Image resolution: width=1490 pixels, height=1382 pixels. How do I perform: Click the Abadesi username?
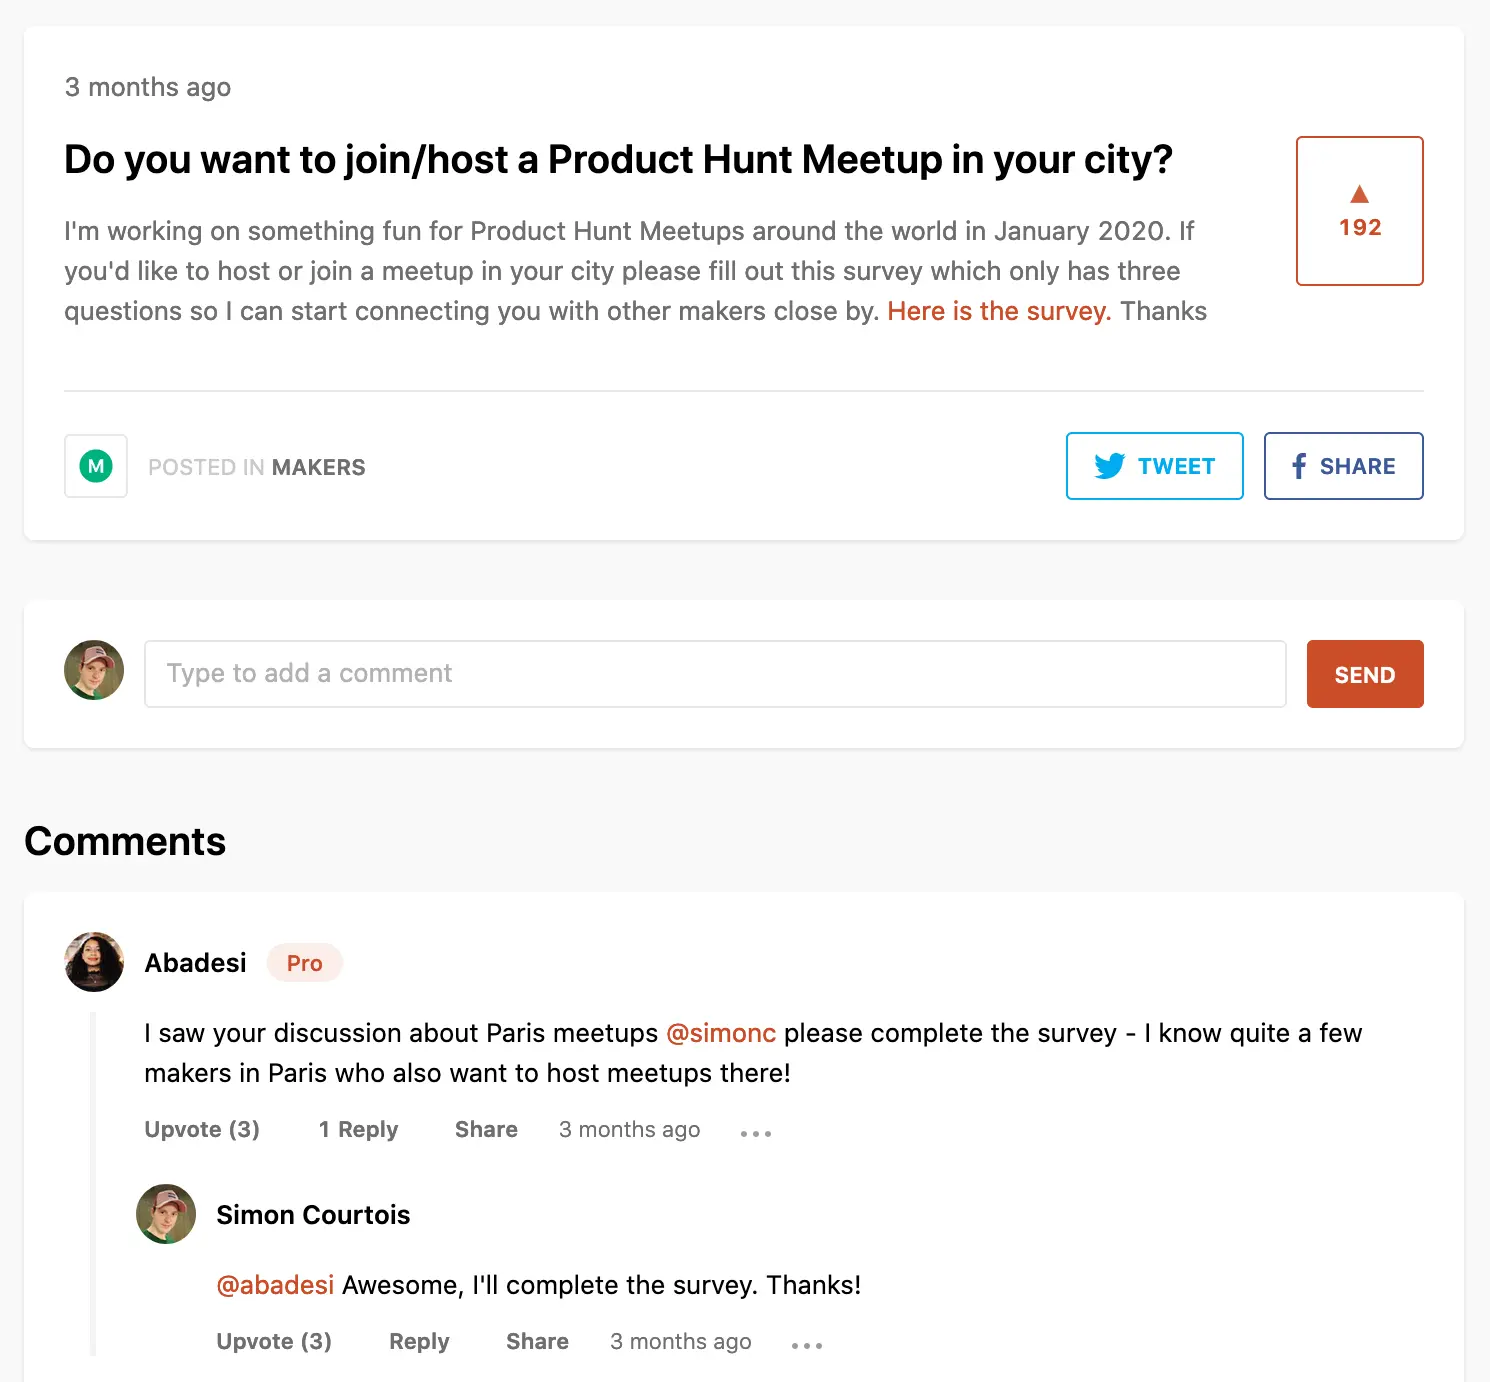(x=196, y=963)
